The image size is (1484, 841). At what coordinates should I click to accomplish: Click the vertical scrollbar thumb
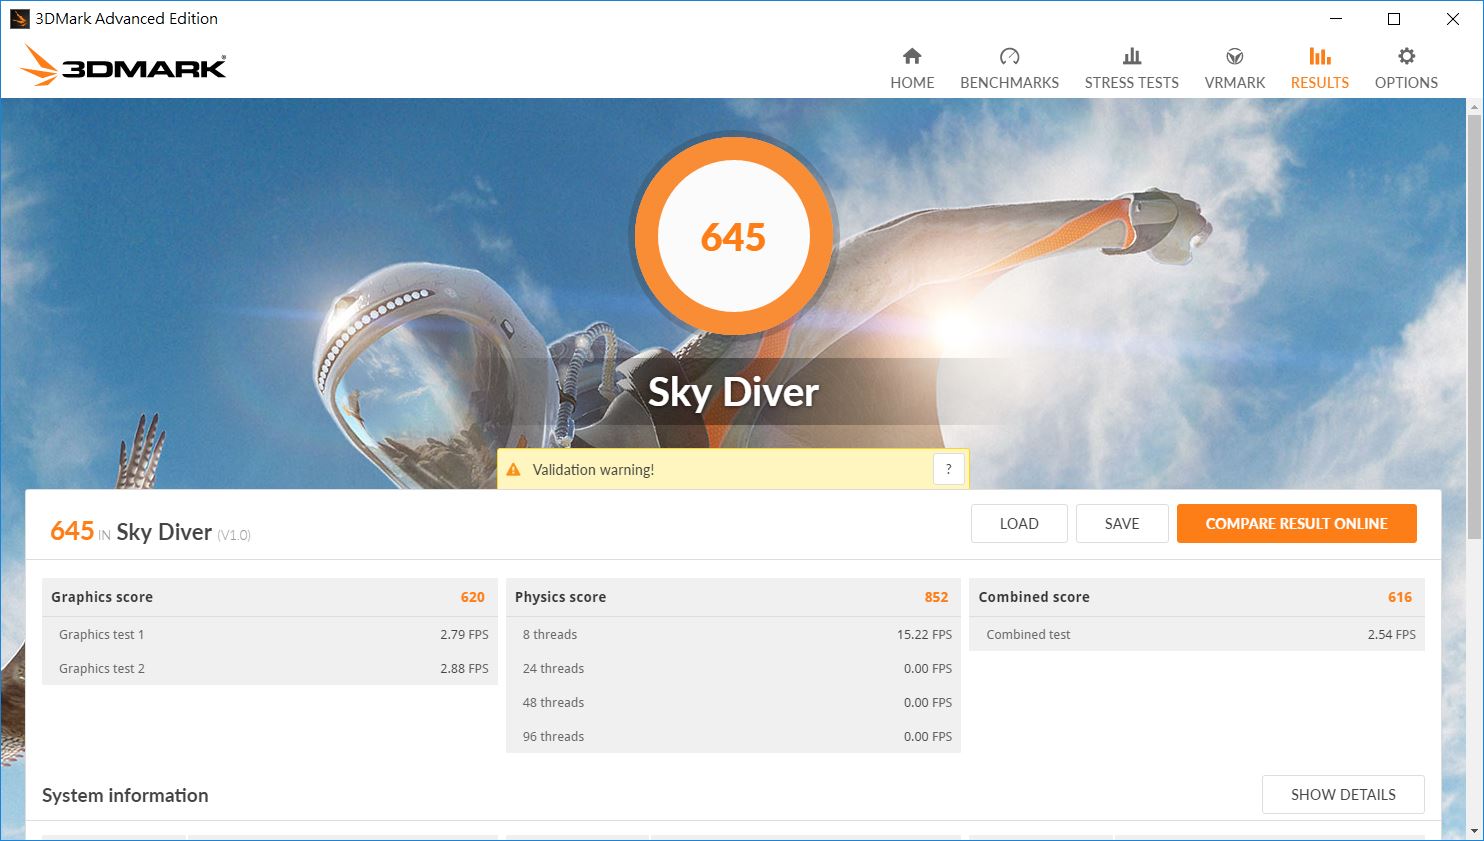point(1474,327)
